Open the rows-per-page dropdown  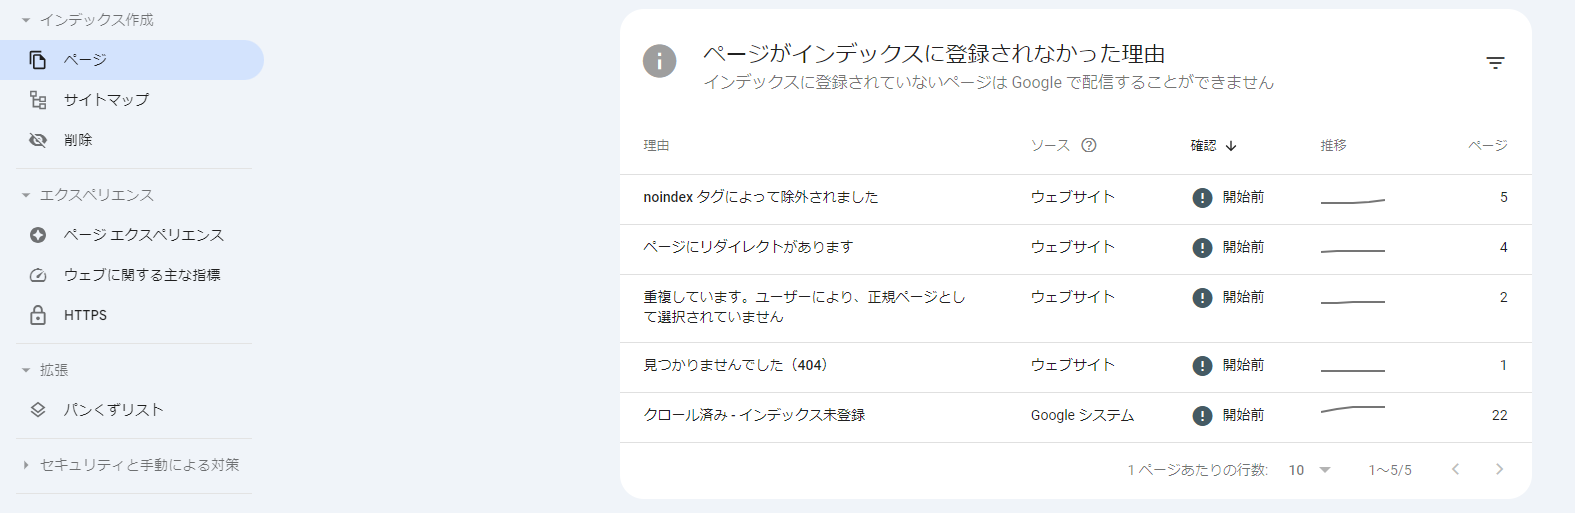point(1309,470)
